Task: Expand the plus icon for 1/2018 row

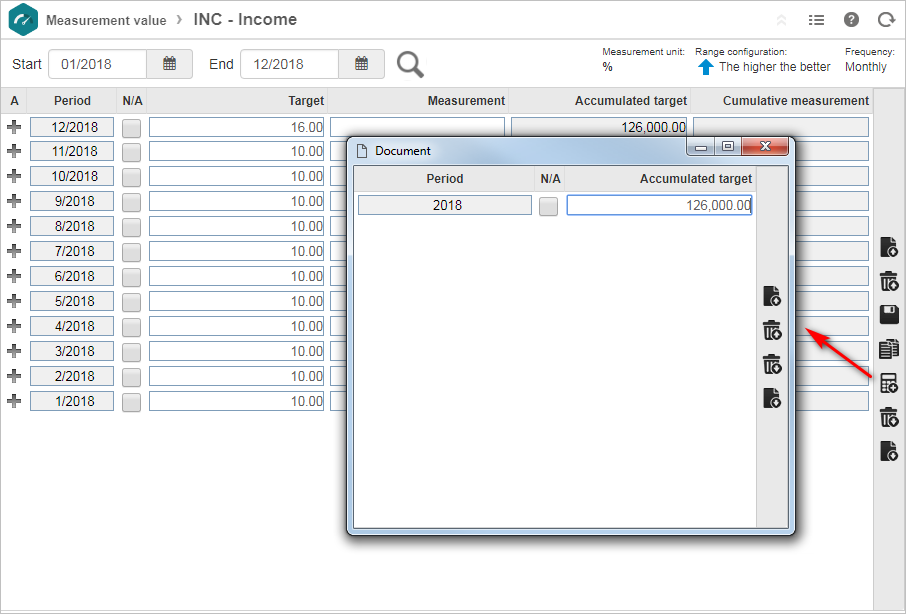Action: [x=14, y=400]
